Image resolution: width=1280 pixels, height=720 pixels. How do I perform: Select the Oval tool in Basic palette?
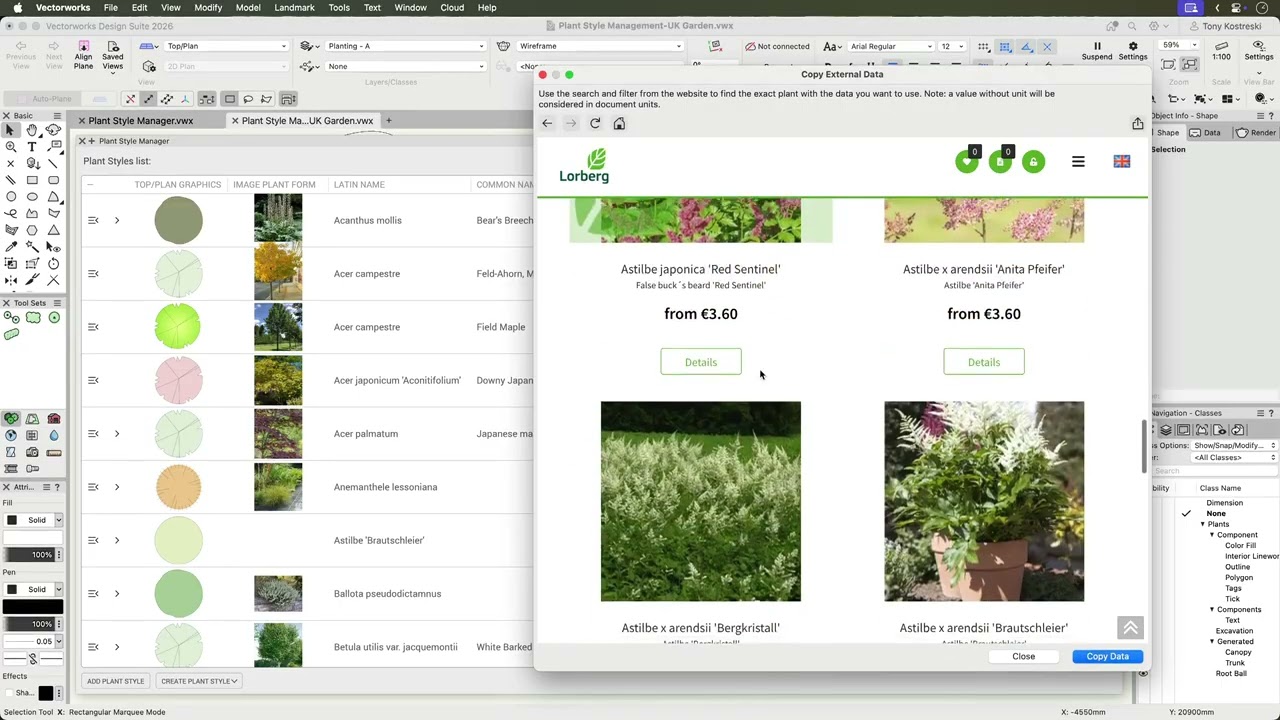click(x=32, y=197)
